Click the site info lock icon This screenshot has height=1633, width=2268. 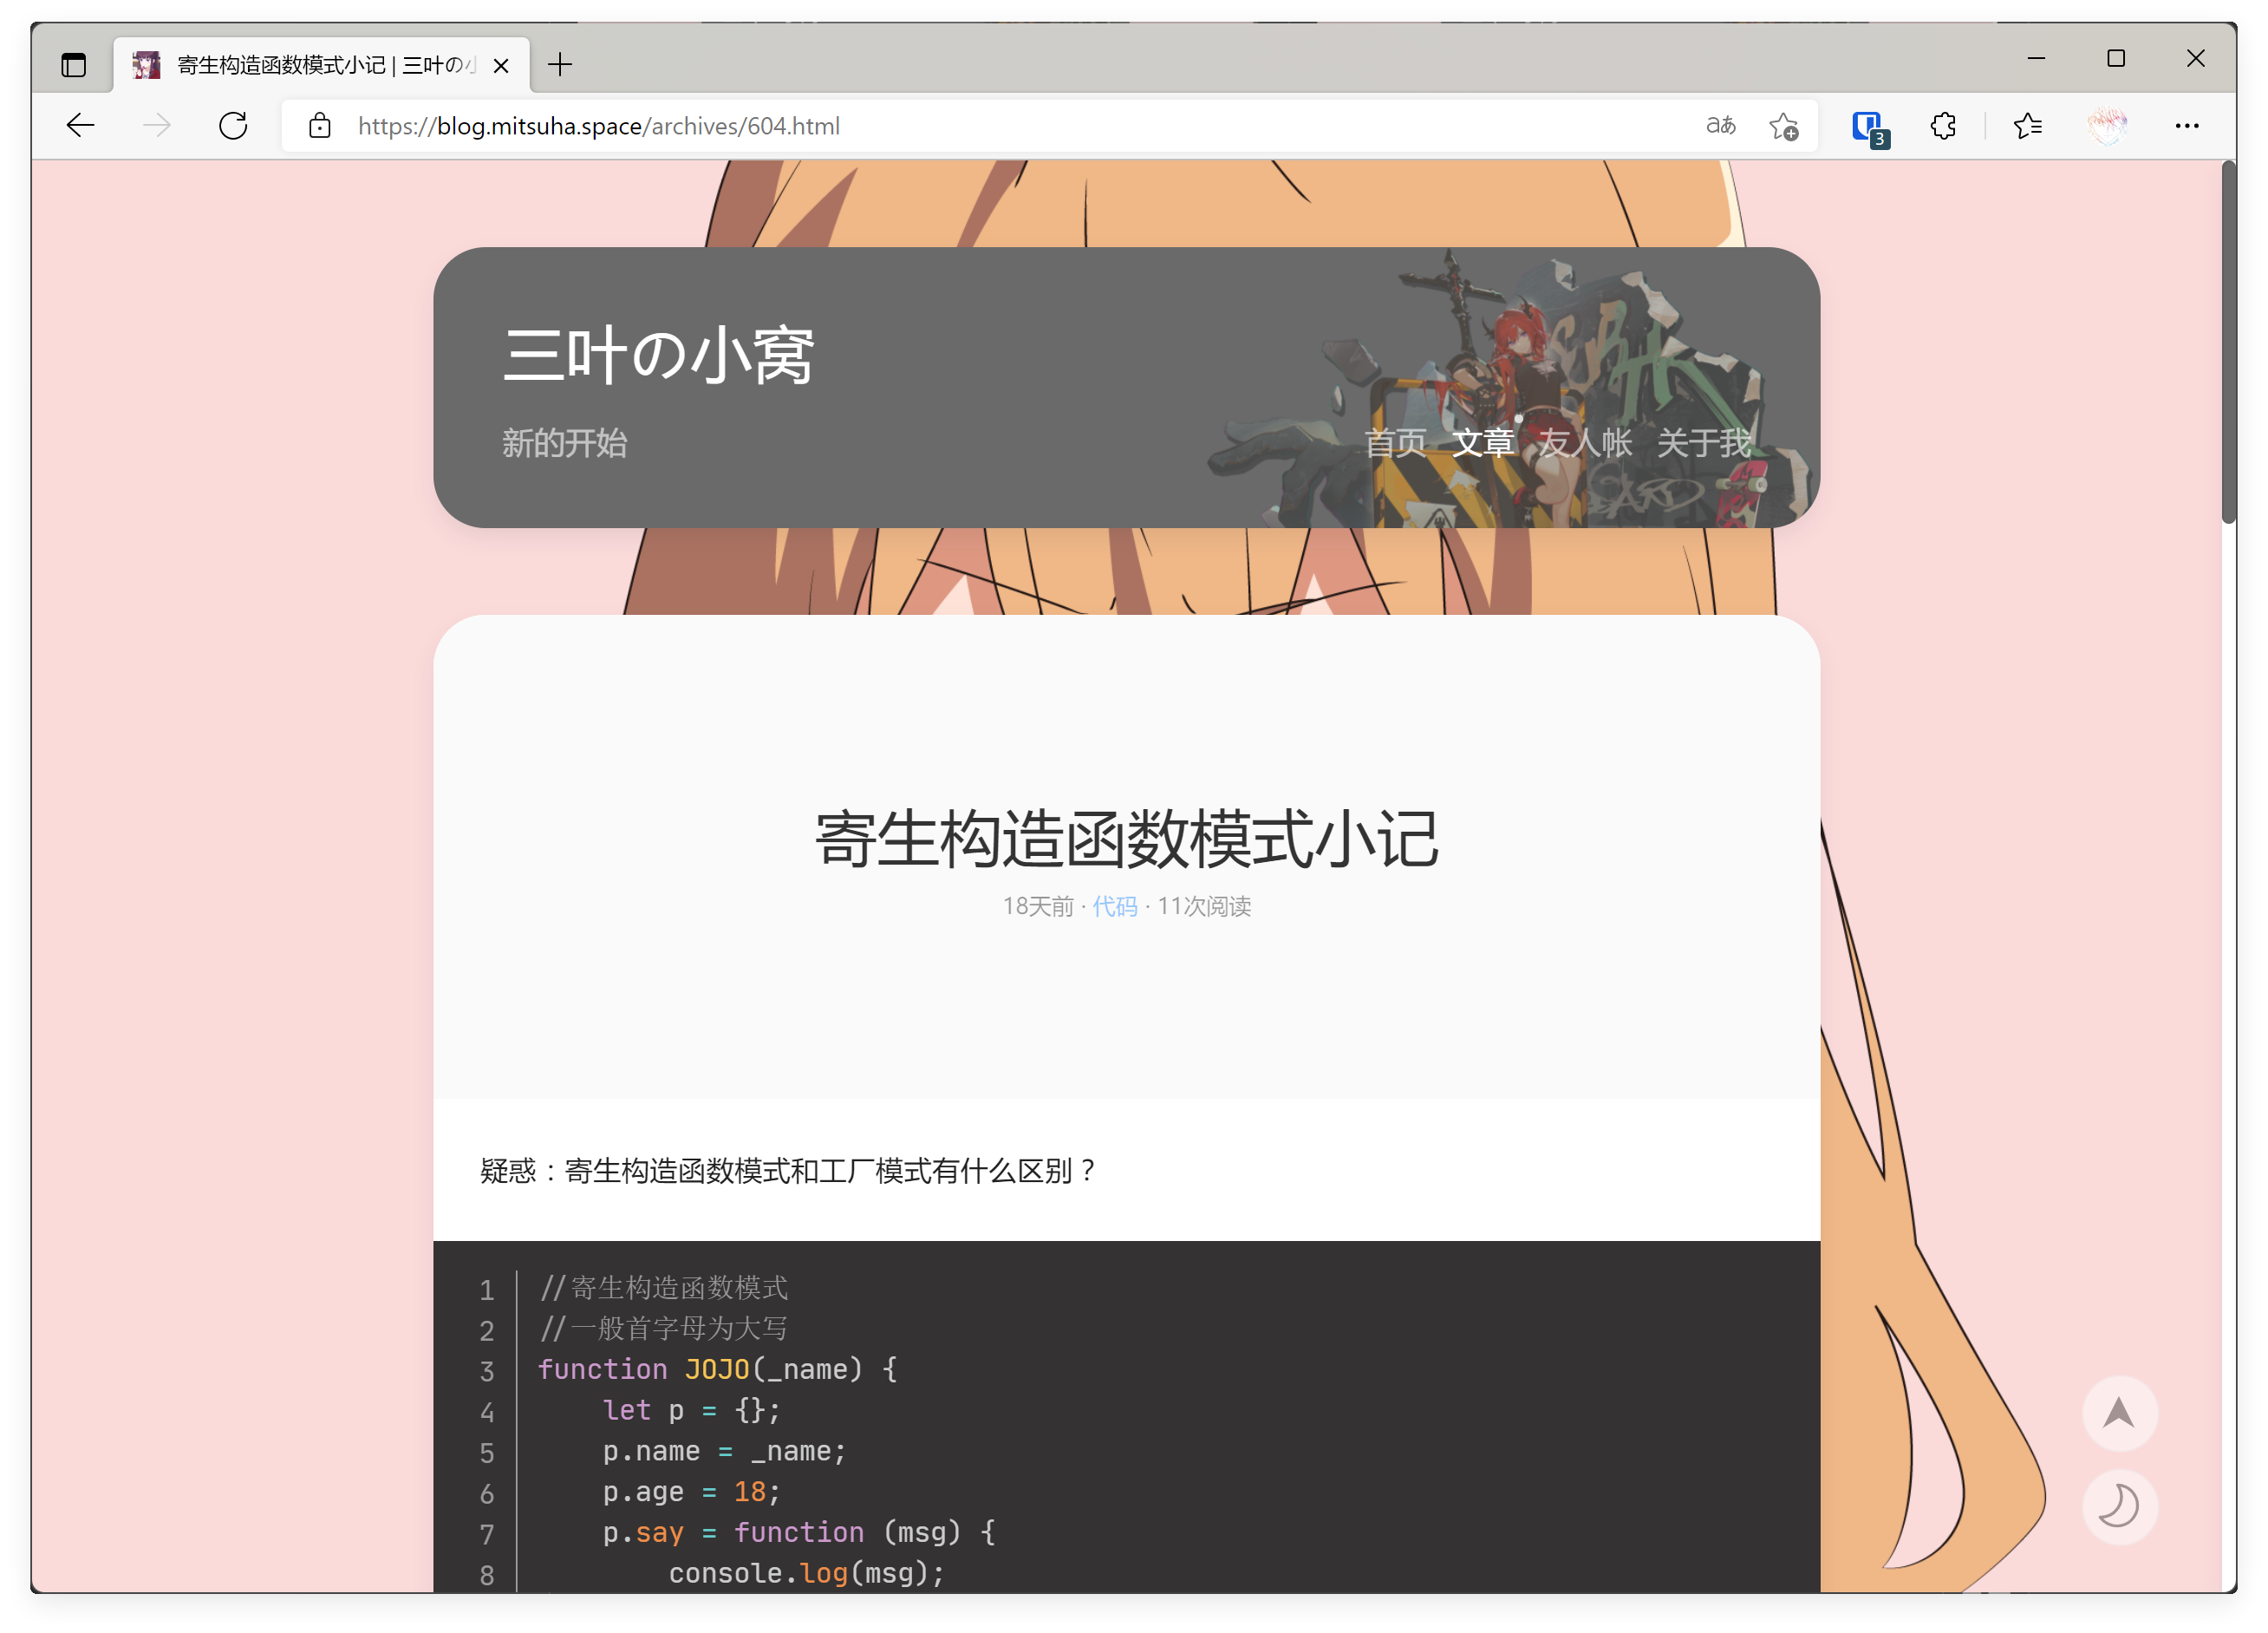(319, 126)
